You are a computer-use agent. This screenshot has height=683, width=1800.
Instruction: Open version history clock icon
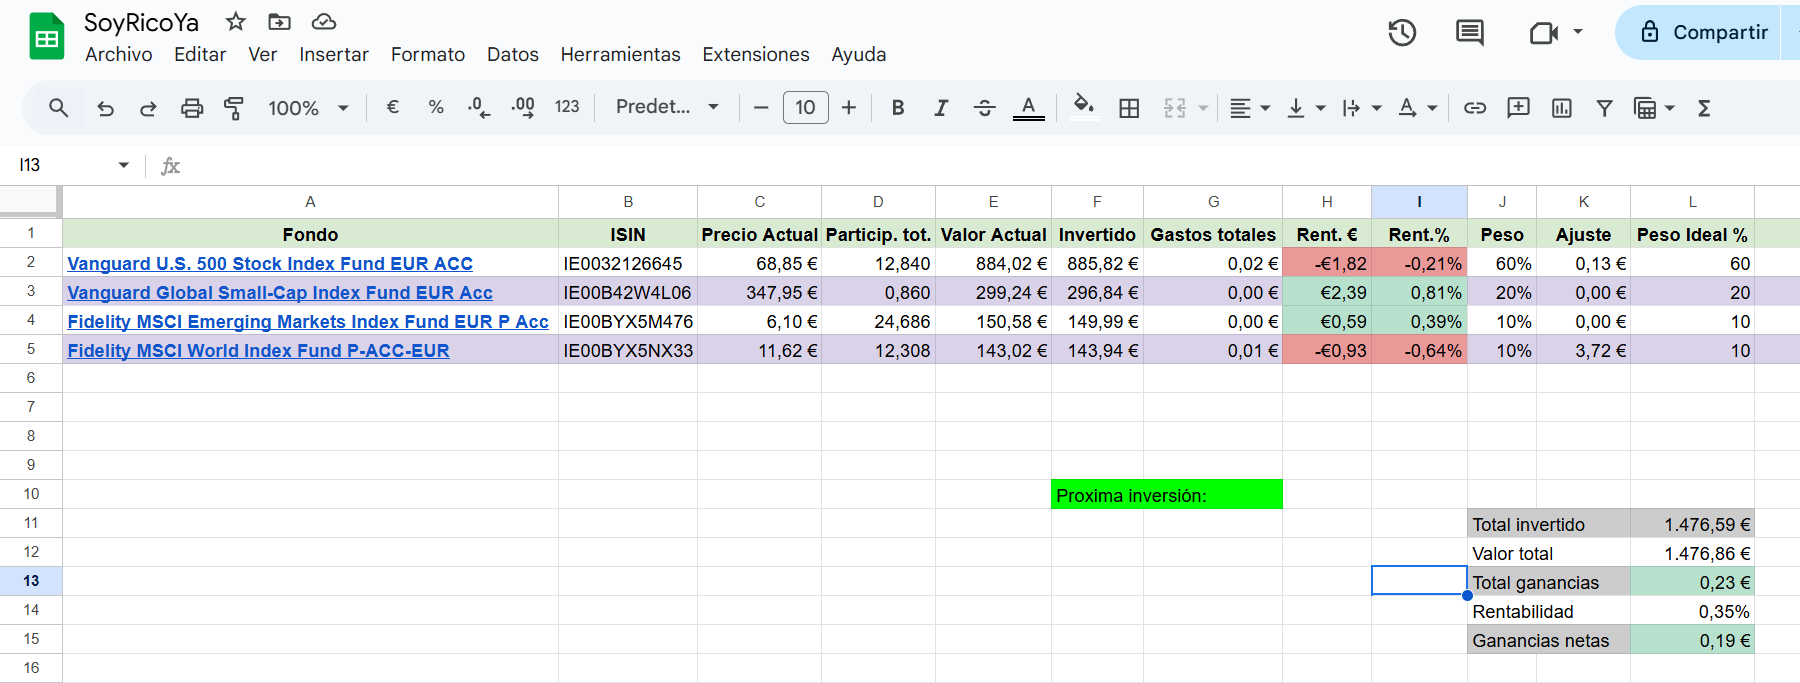tap(1402, 33)
